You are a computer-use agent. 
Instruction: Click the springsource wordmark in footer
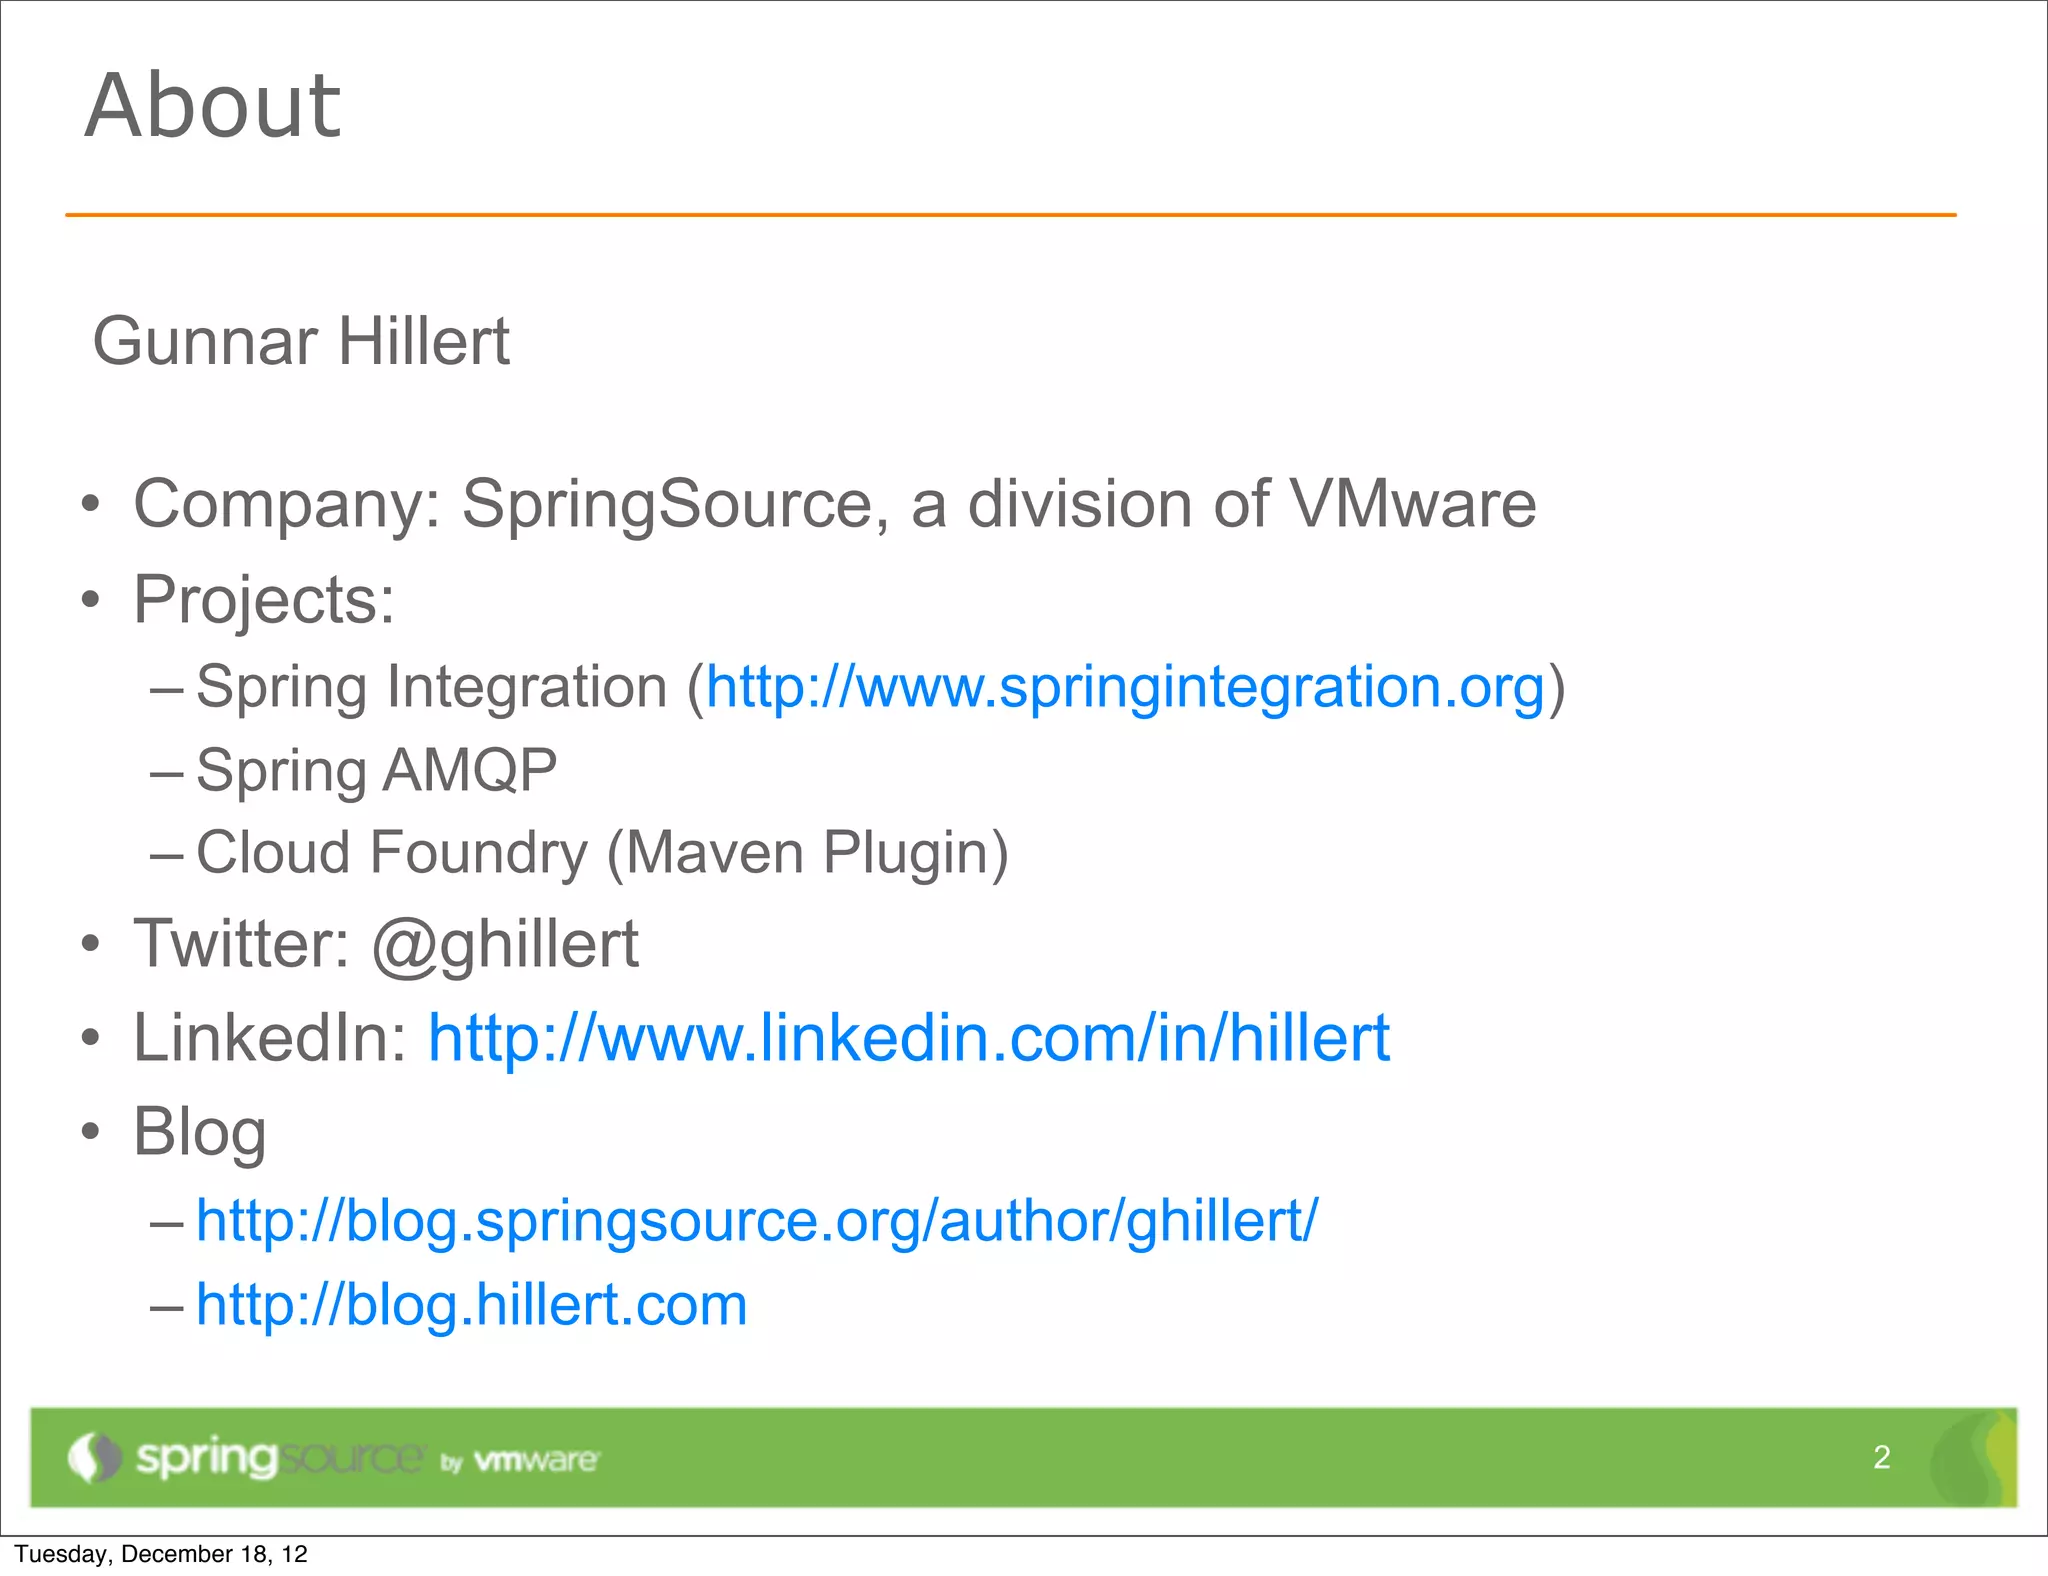pyautogui.click(x=278, y=1458)
